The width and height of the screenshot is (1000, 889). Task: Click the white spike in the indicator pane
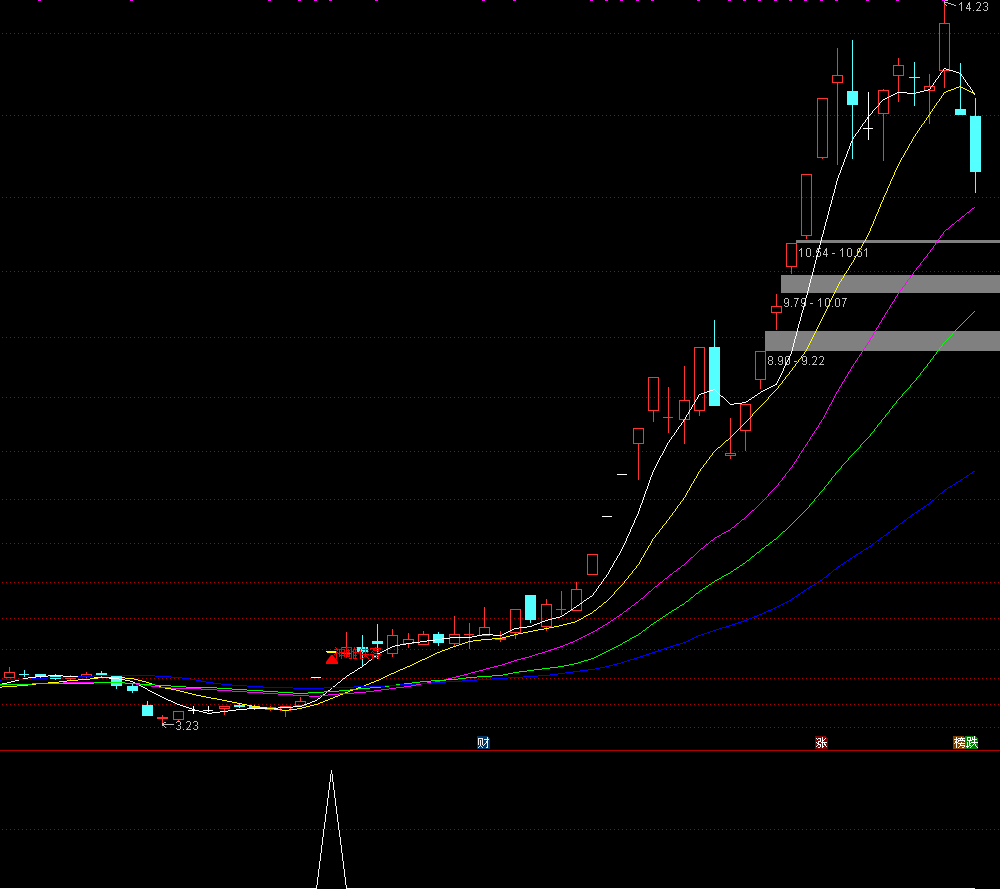331,830
